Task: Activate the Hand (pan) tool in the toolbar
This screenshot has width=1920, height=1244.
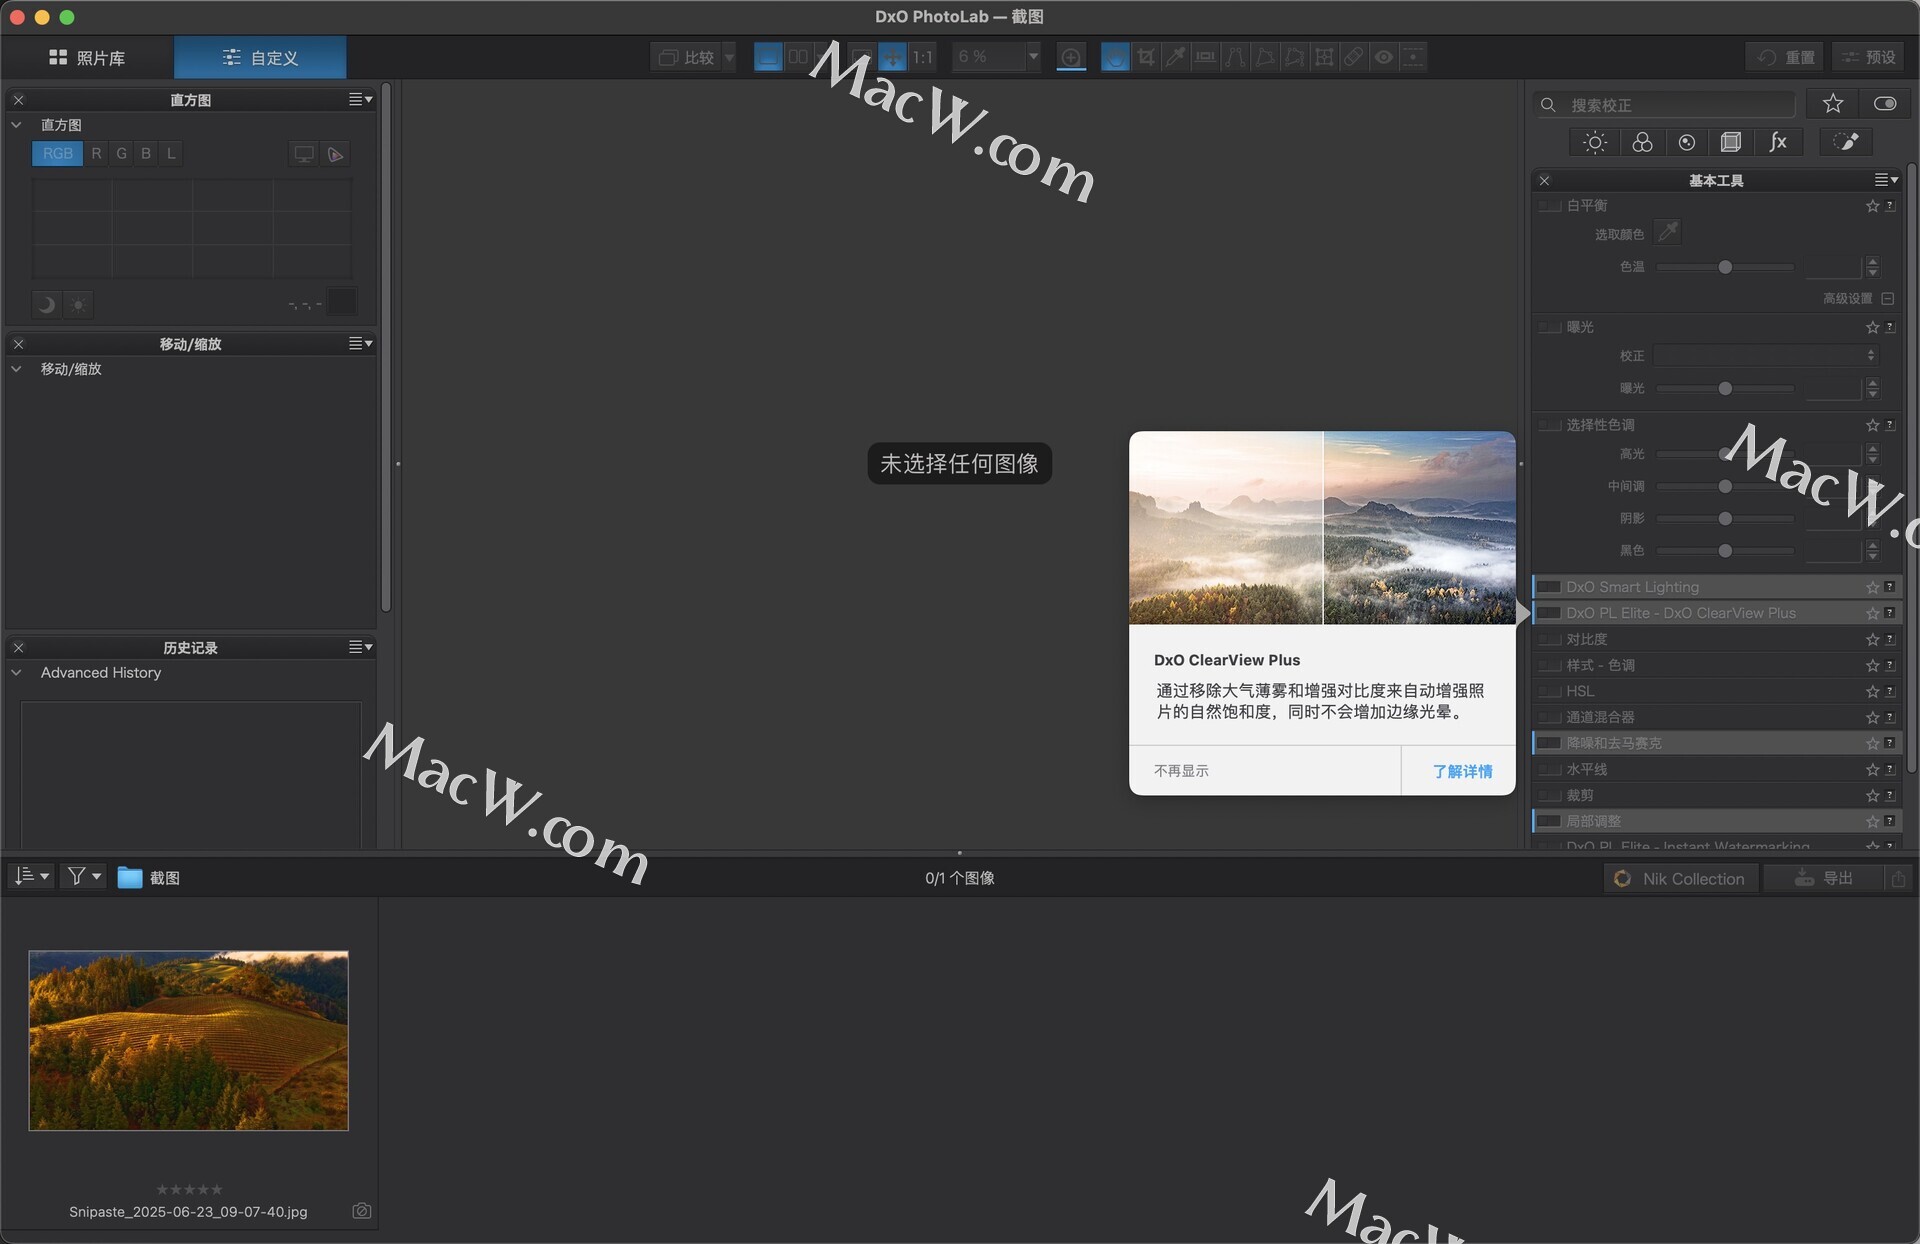Action: pyautogui.click(x=1115, y=57)
